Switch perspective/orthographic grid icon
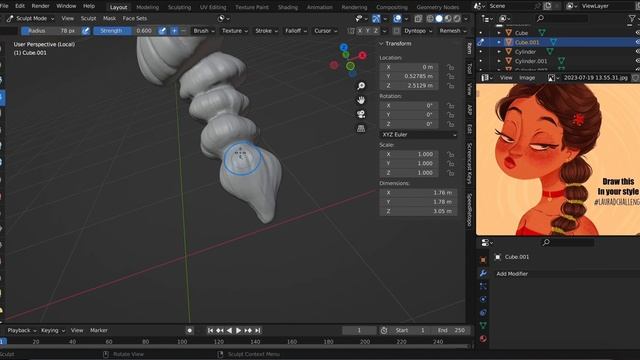 [361, 129]
